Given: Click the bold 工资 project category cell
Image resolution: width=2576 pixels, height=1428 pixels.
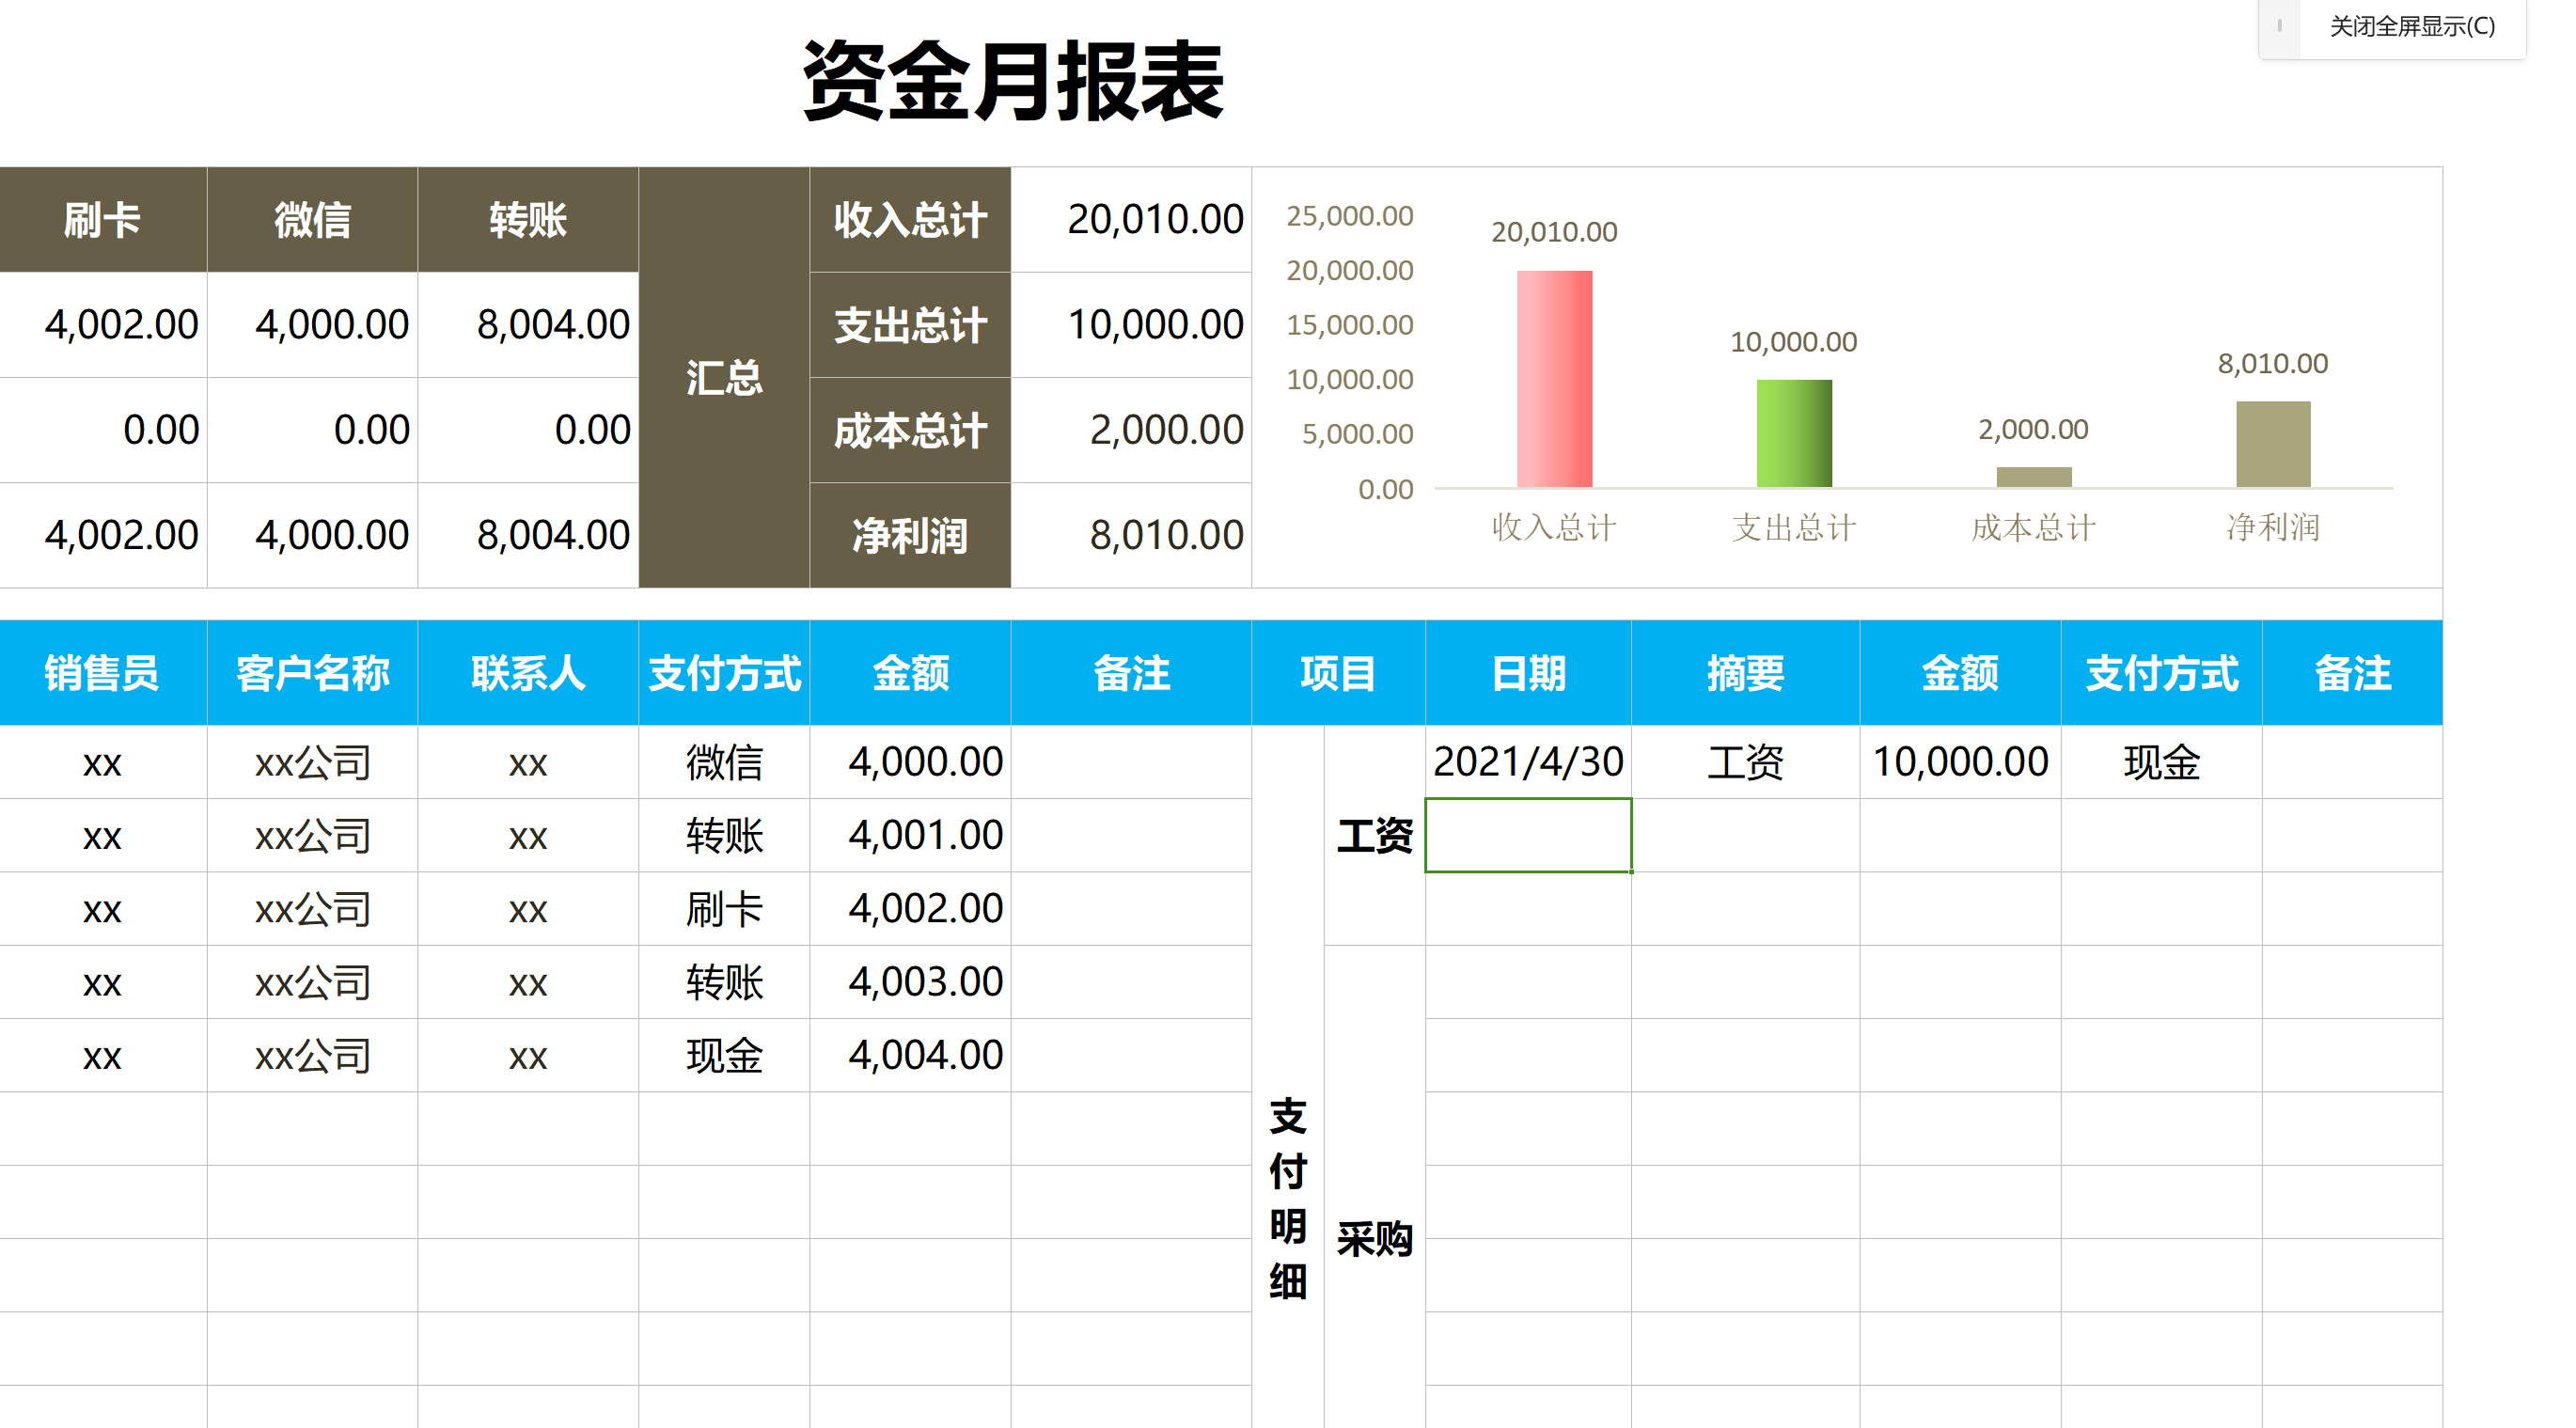Looking at the screenshot, I should pyautogui.click(x=1374, y=835).
